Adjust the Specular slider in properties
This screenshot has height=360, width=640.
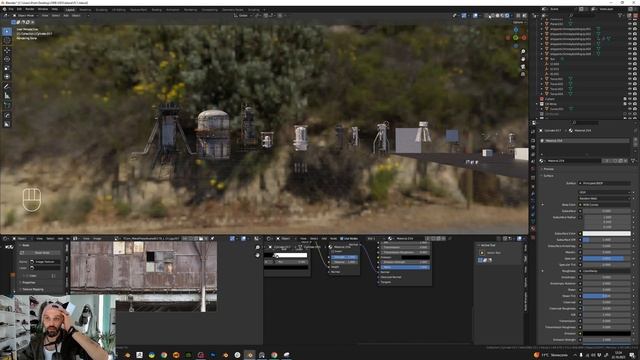click(x=607, y=258)
